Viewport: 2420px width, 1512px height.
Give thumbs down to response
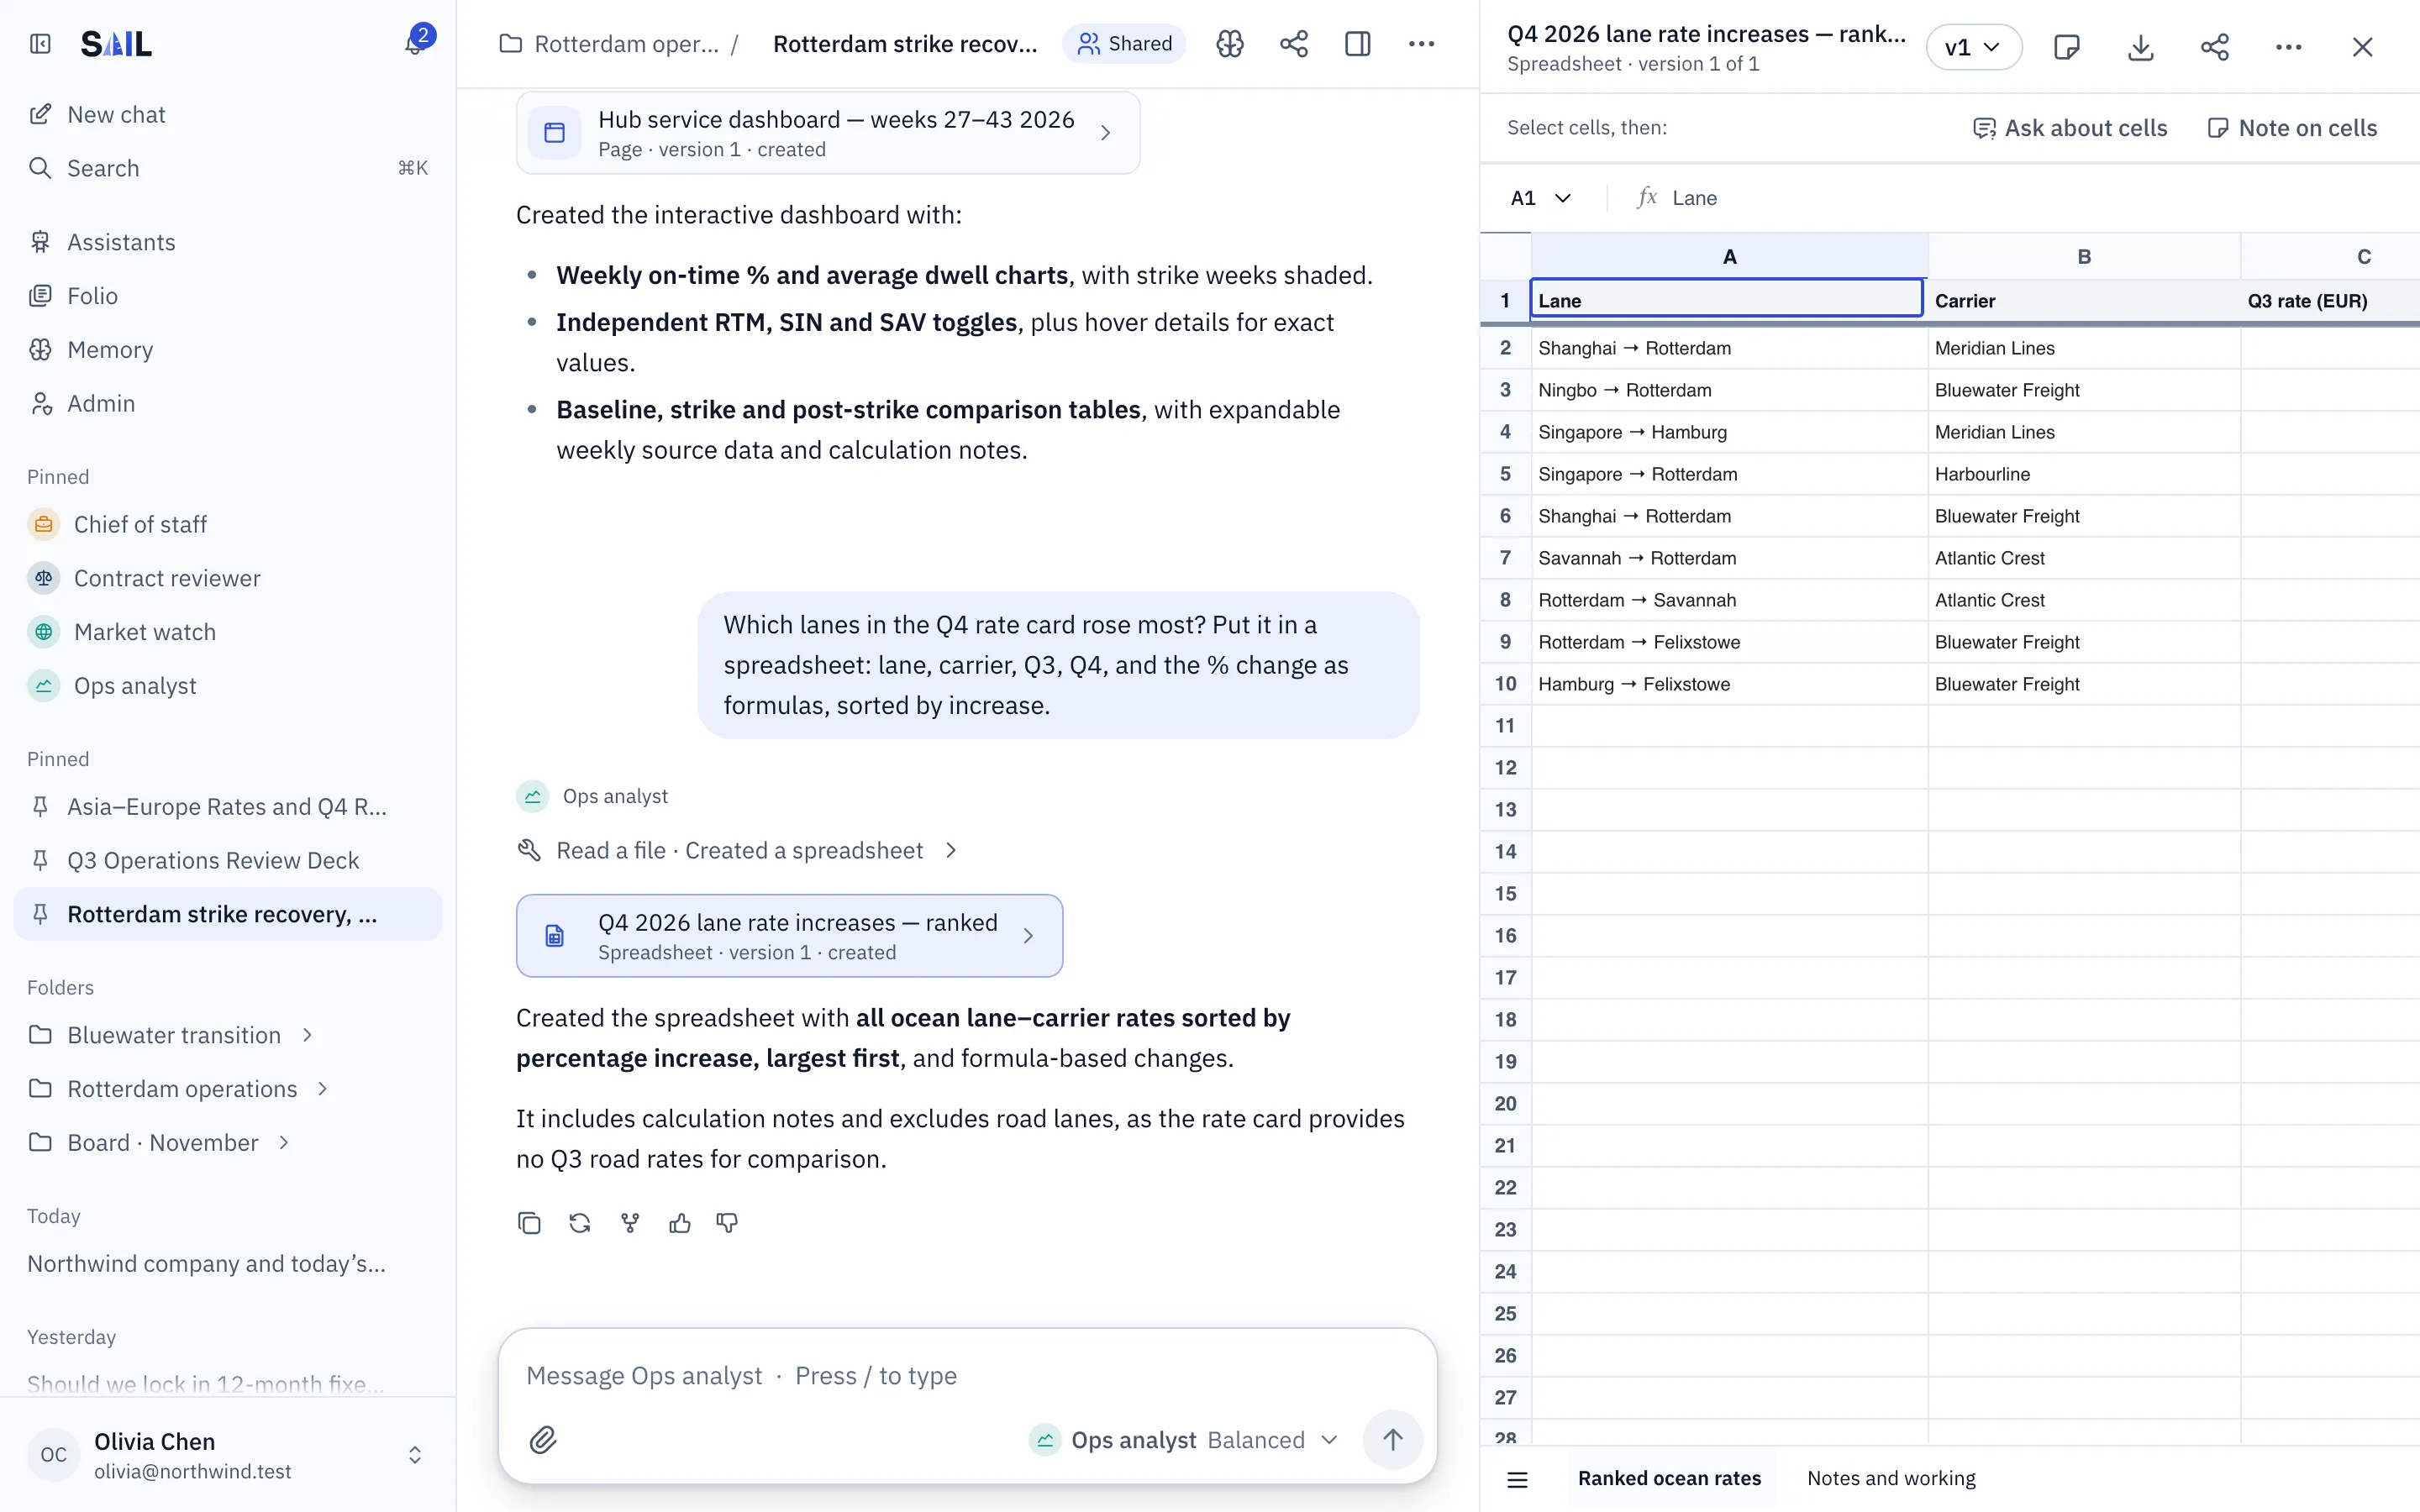click(x=727, y=1223)
